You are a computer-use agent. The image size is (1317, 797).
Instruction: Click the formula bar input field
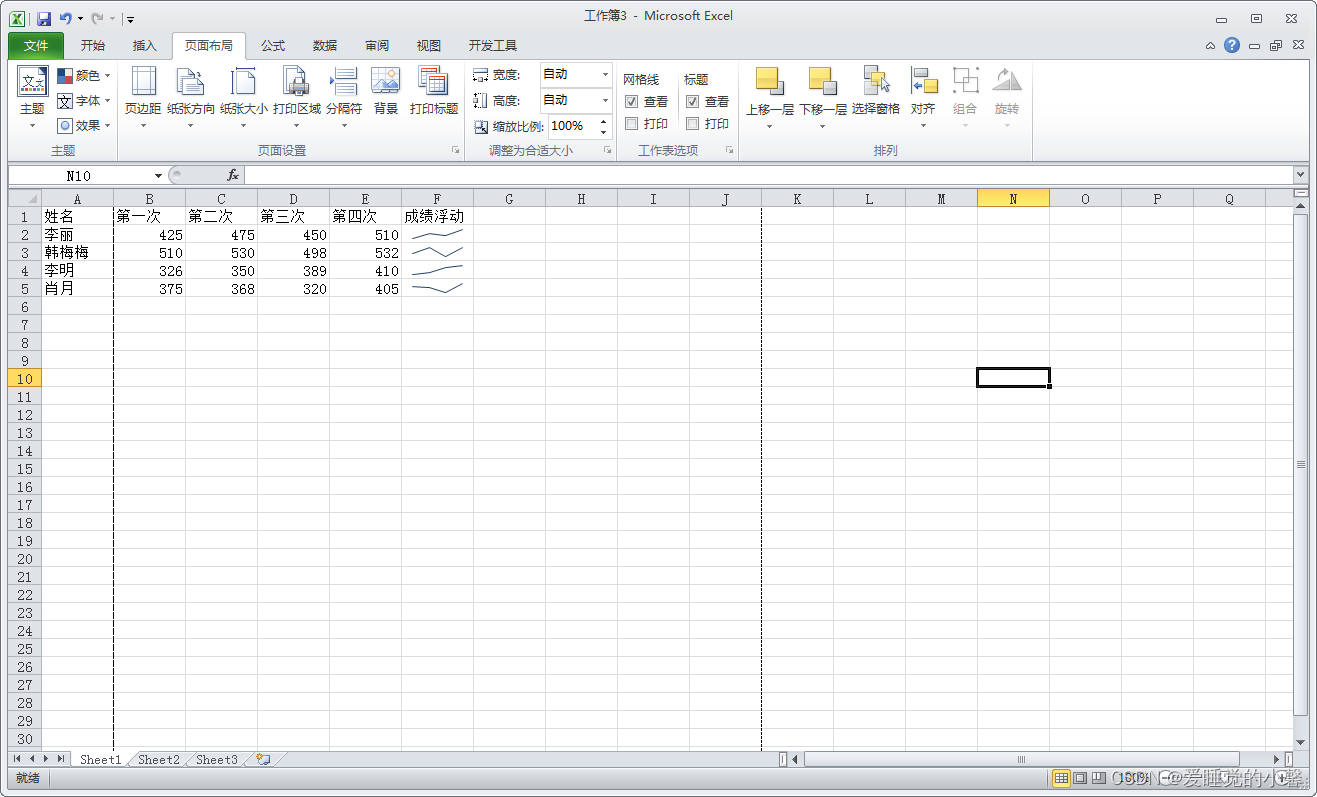pyautogui.click(x=768, y=175)
